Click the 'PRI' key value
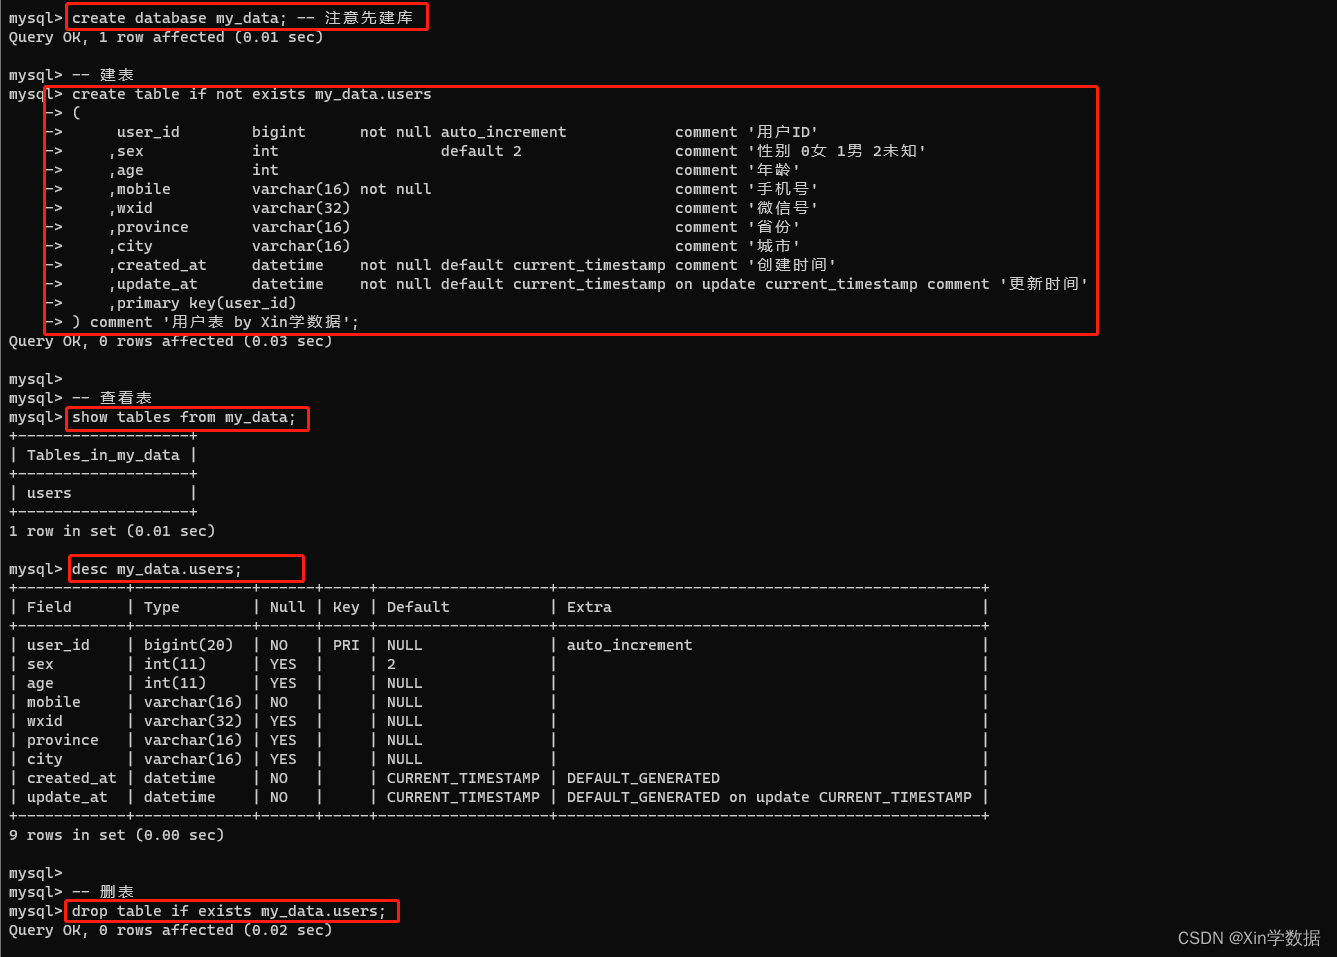This screenshot has width=1337, height=957. (x=346, y=645)
